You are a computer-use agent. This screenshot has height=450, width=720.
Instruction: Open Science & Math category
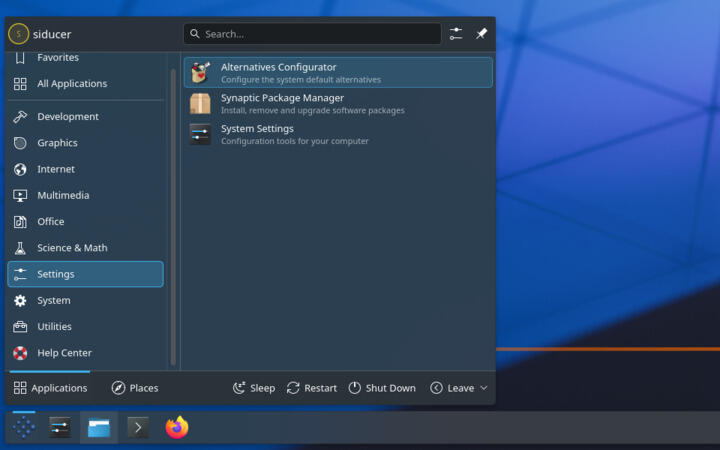(85, 248)
